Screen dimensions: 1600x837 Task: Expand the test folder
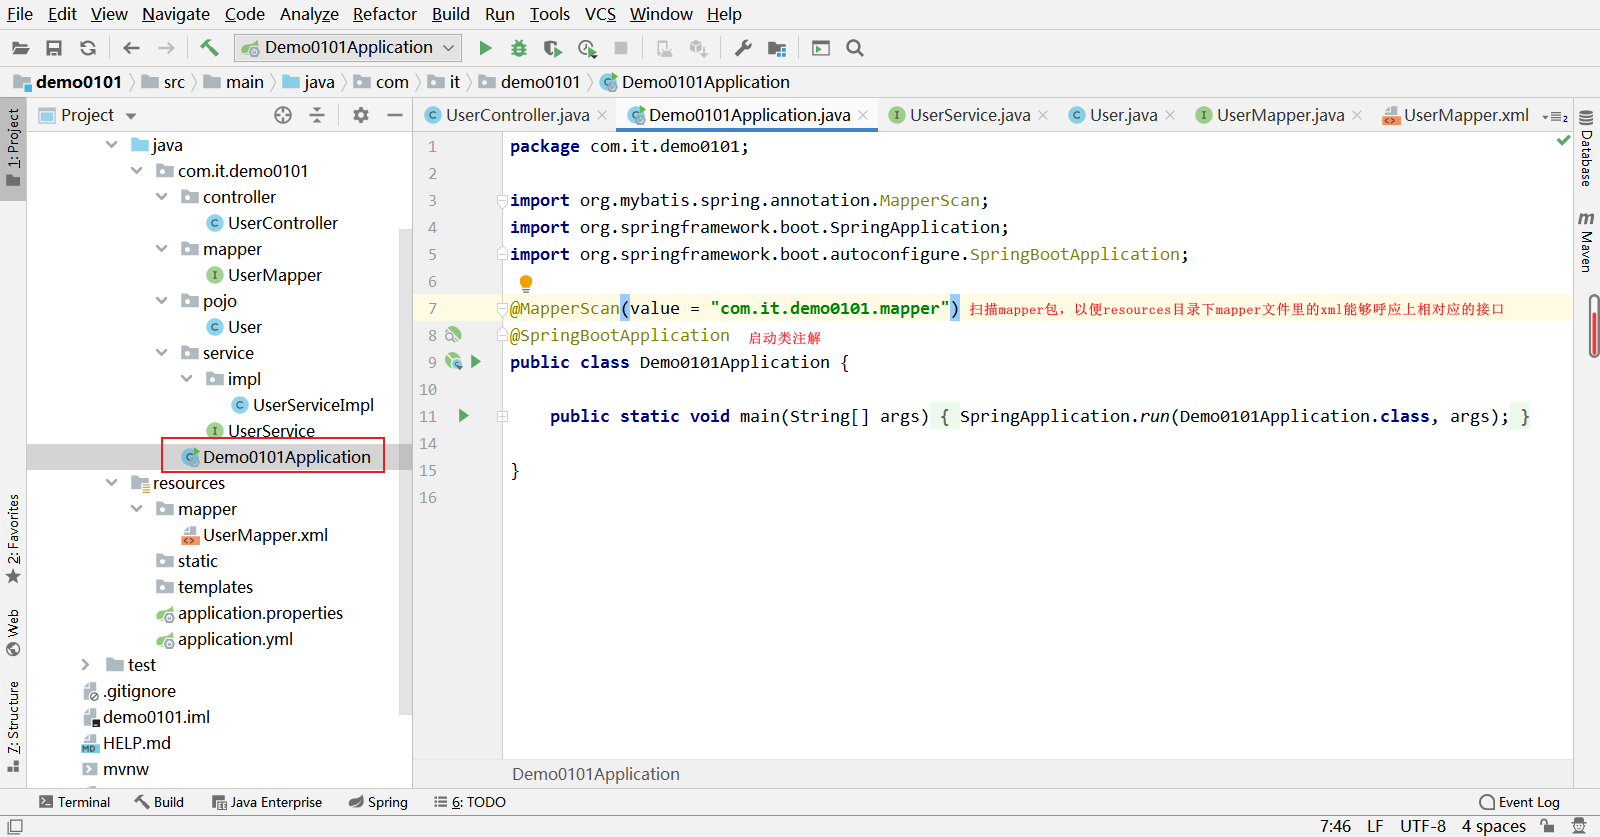86,665
